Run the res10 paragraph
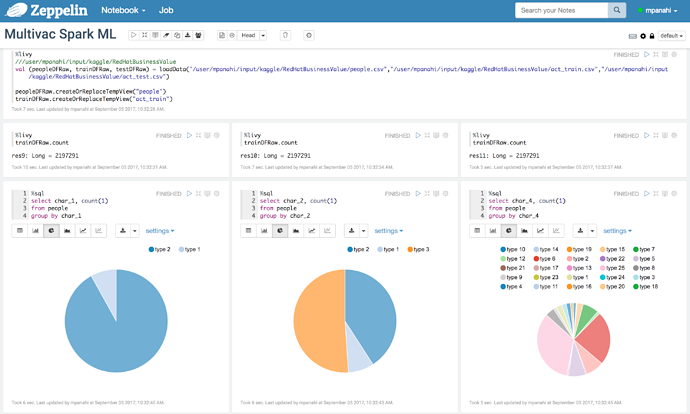 point(418,136)
